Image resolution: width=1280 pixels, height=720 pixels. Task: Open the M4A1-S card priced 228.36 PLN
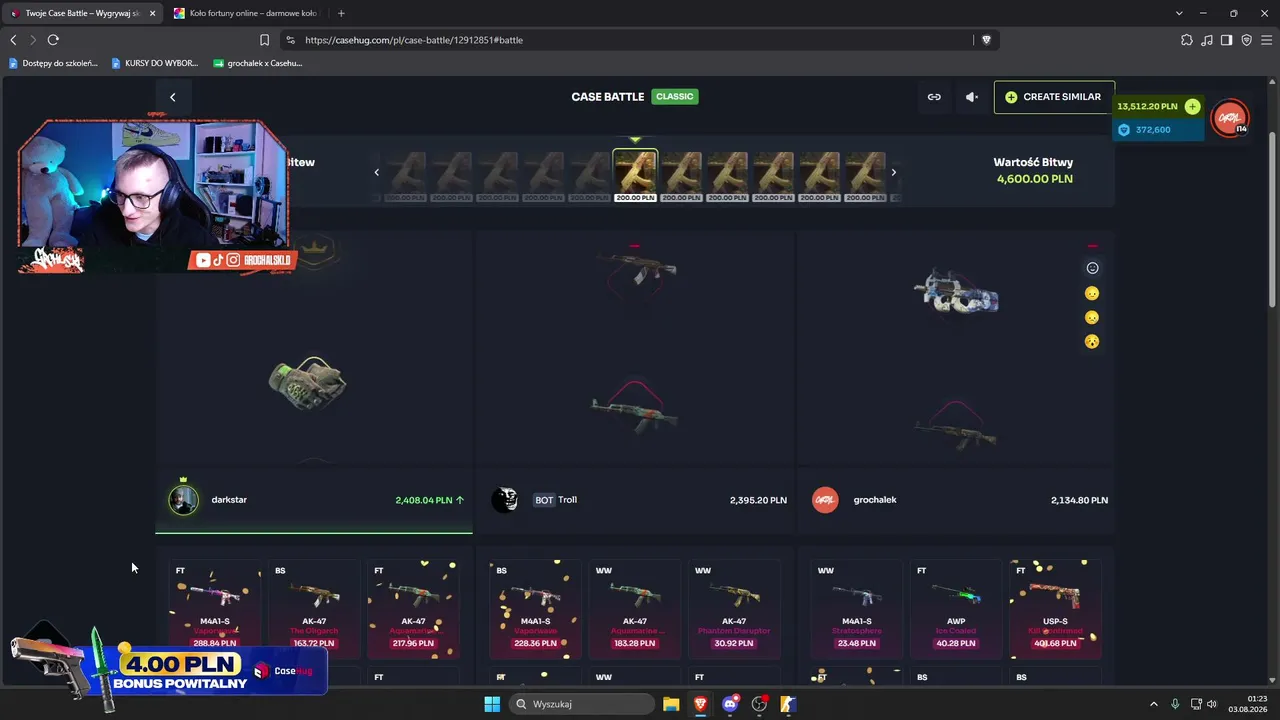[x=535, y=608]
